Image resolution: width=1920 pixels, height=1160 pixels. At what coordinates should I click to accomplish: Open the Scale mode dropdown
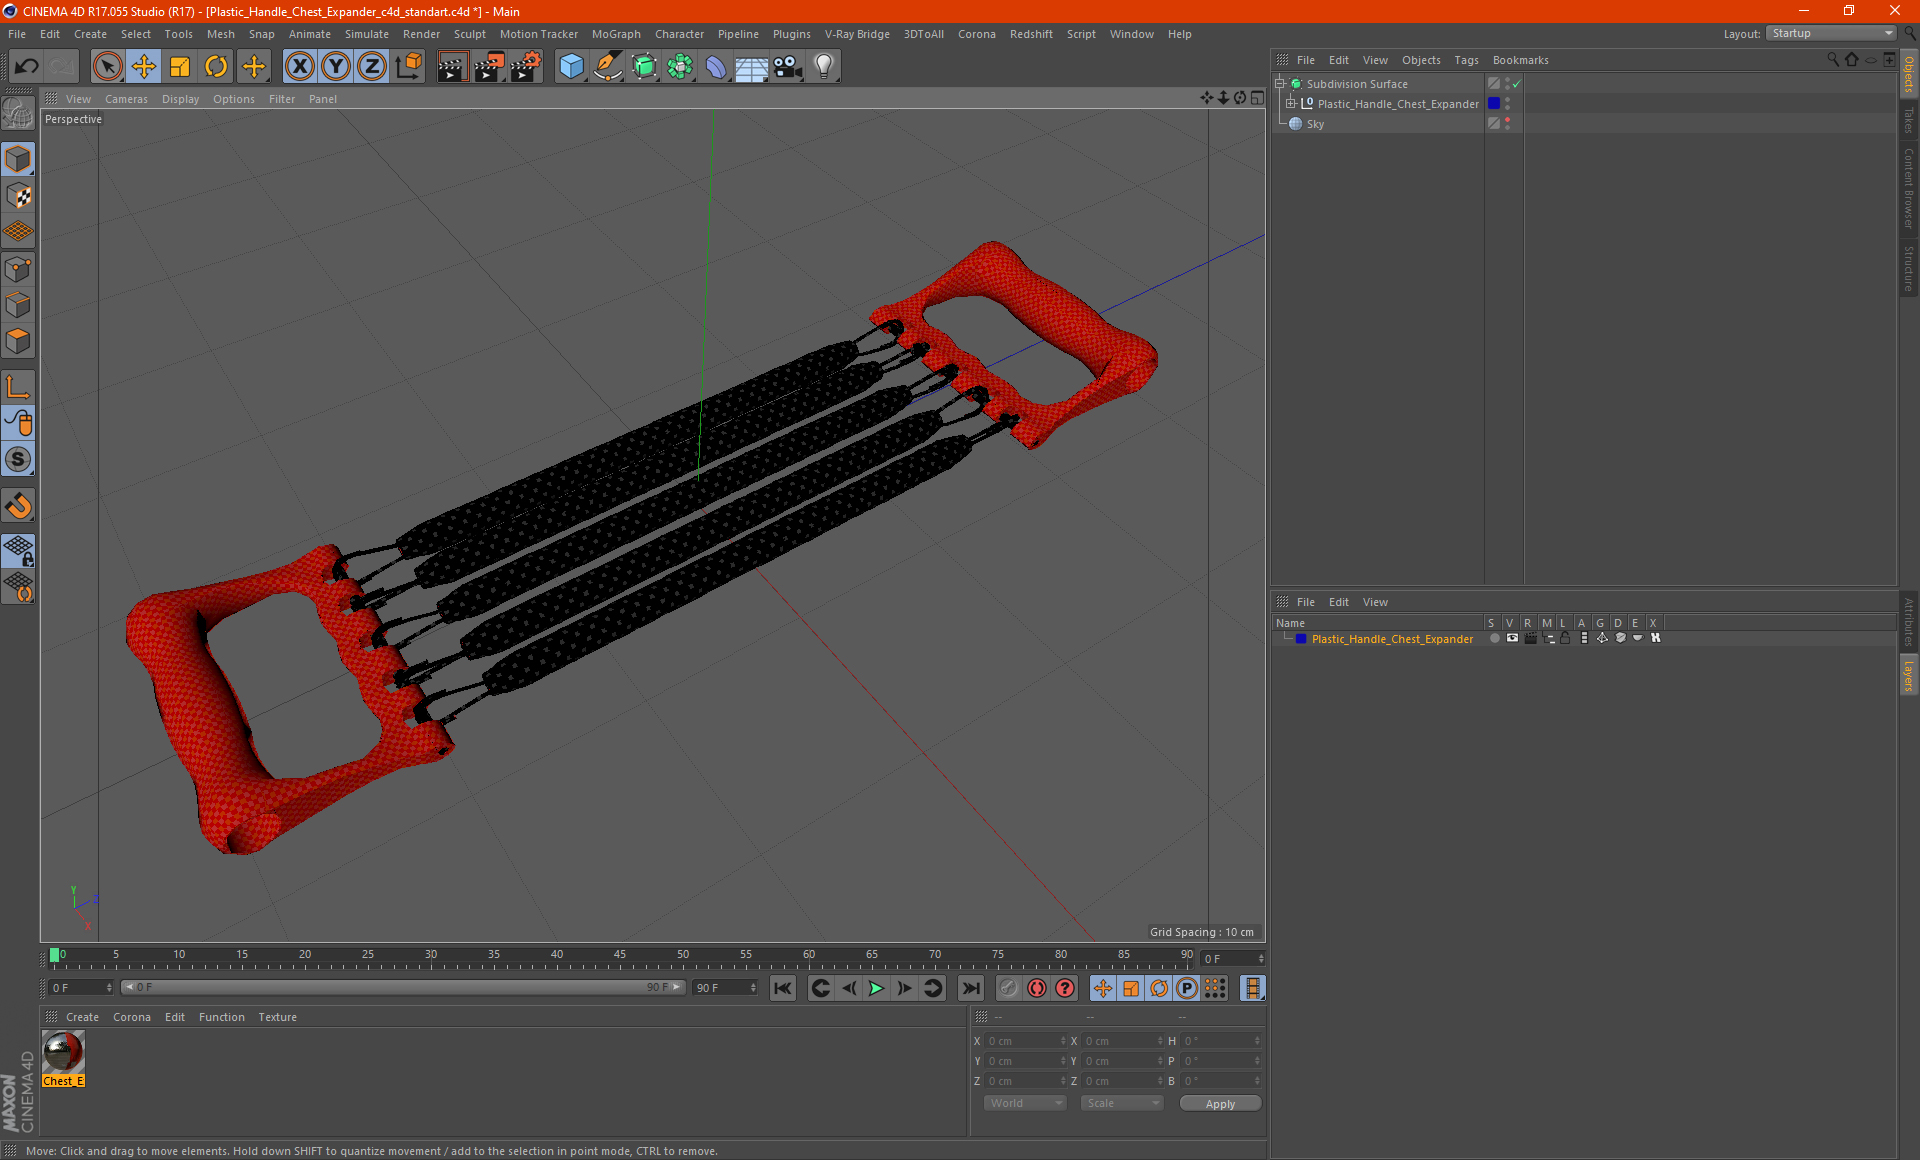1122,1103
